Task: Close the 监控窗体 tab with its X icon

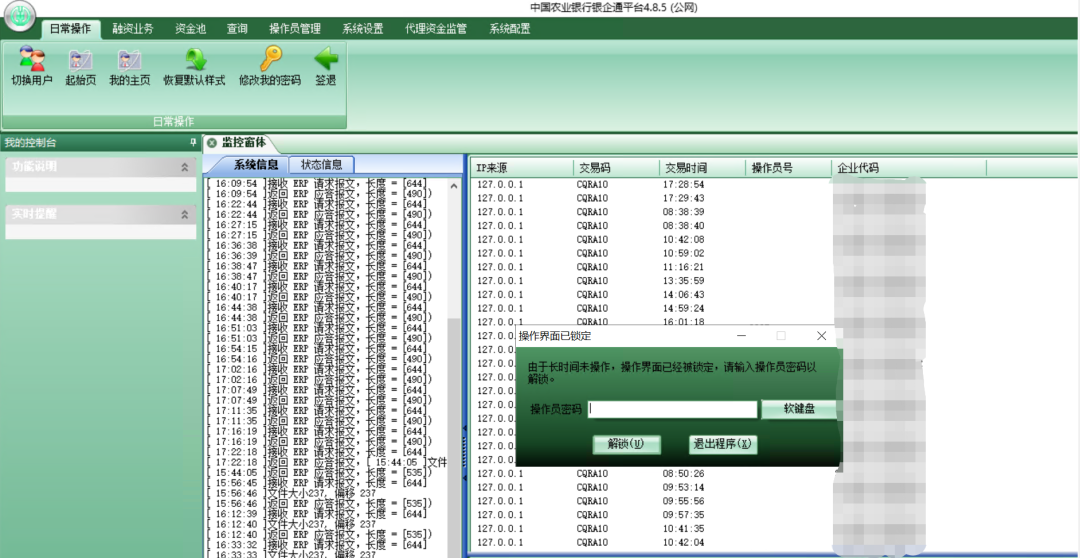Action: 212,143
